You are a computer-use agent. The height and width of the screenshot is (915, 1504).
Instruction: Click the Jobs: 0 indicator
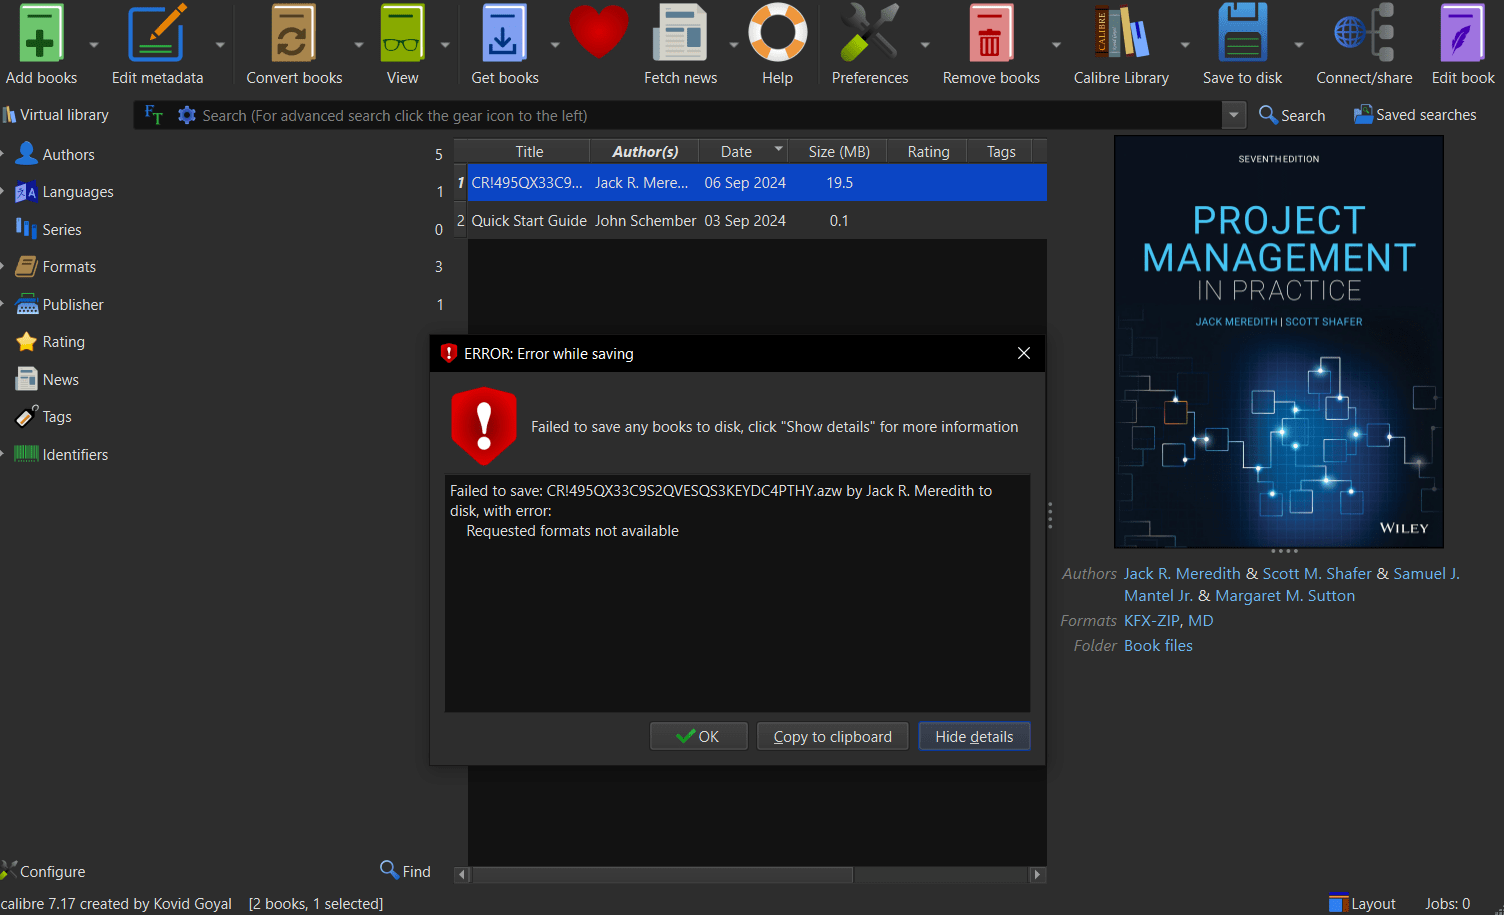(x=1447, y=903)
